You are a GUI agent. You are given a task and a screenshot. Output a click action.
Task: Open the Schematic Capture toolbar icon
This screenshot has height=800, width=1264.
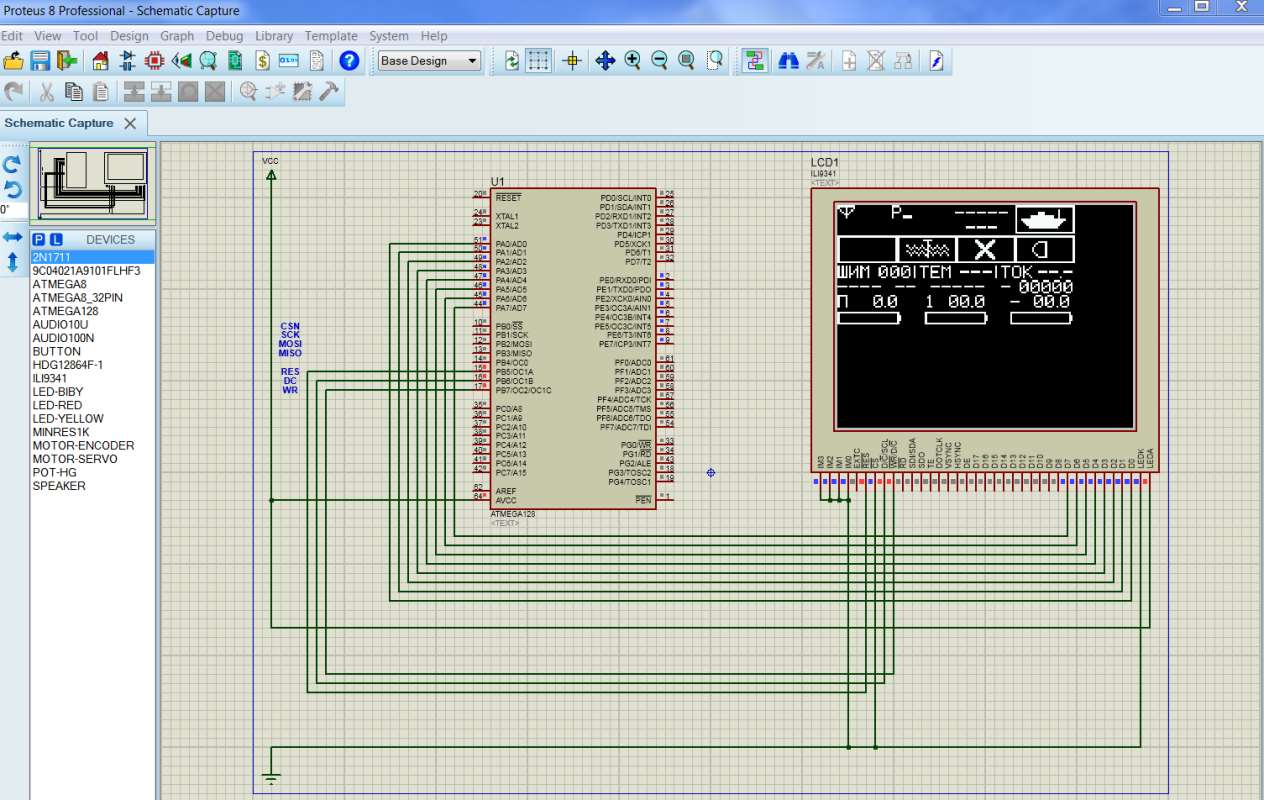pos(128,61)
